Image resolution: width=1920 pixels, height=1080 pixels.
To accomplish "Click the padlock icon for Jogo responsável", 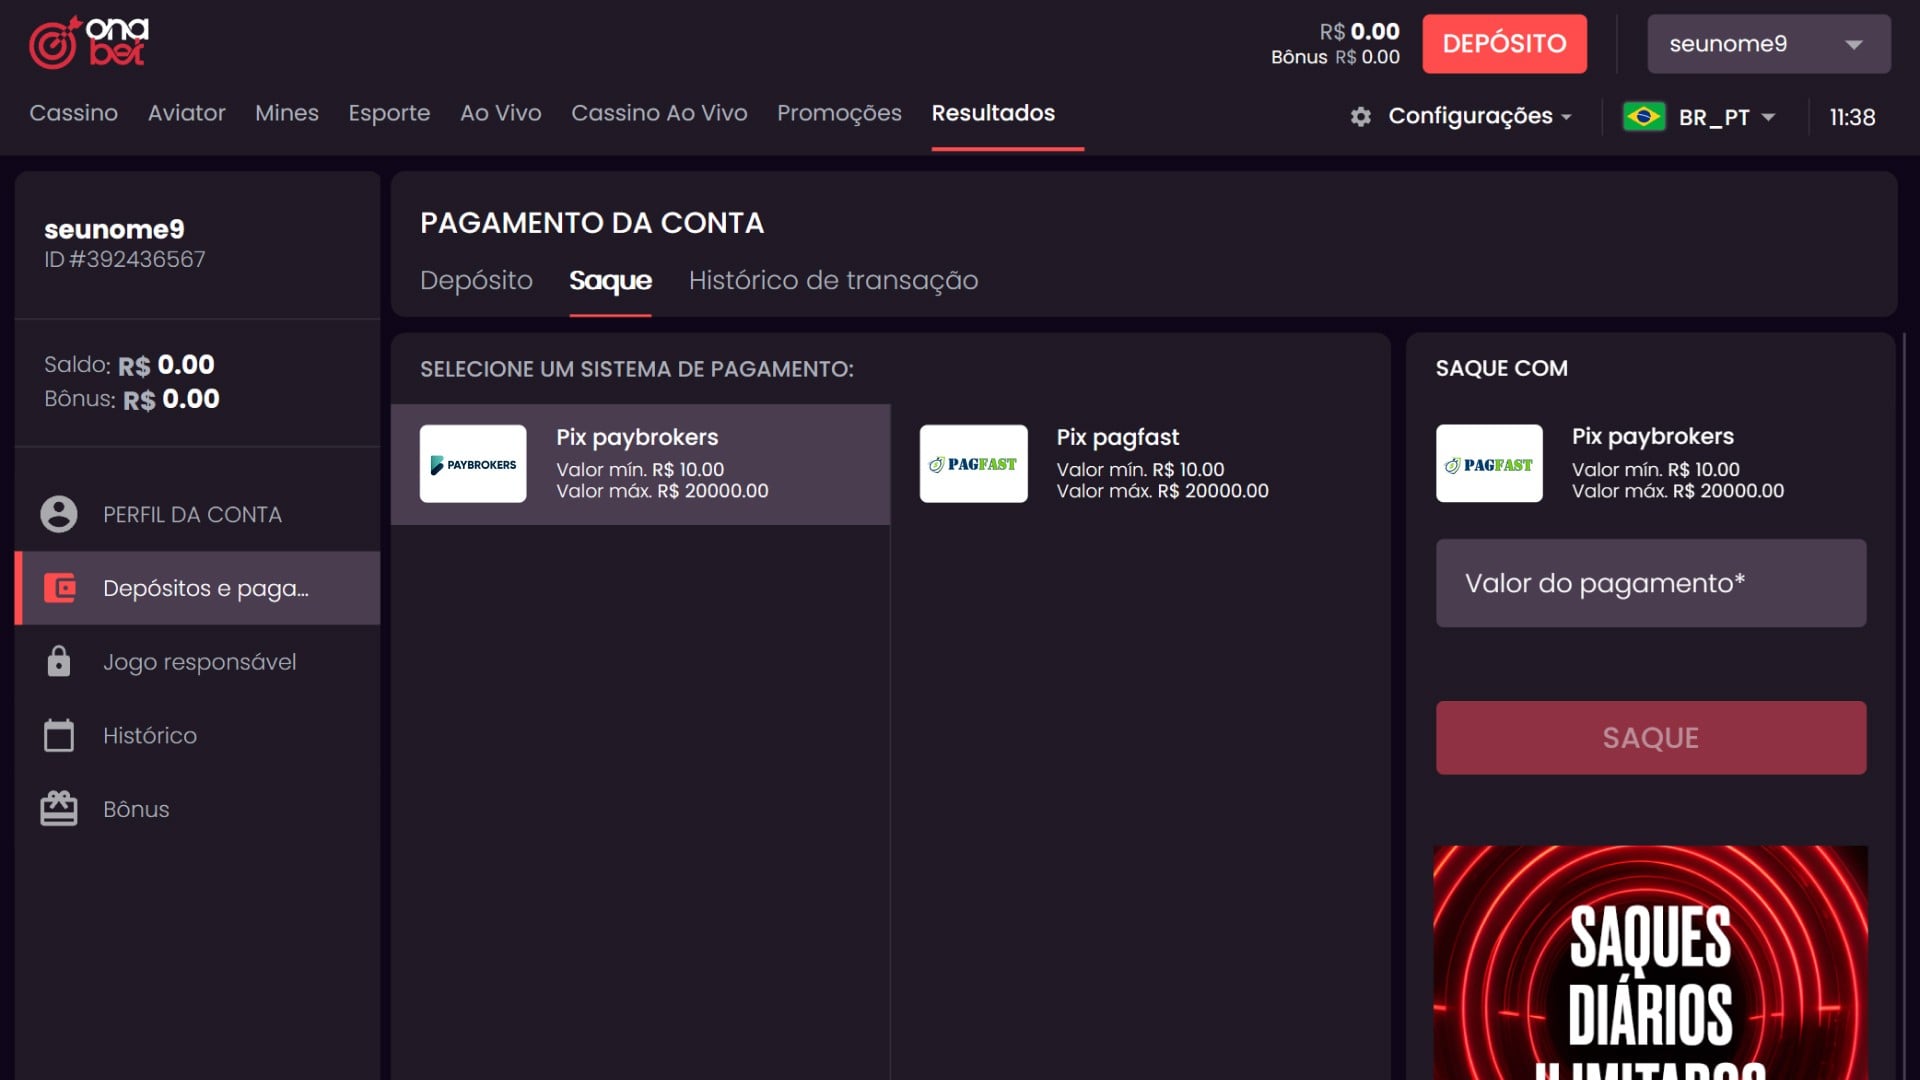I will pos(59,662).
